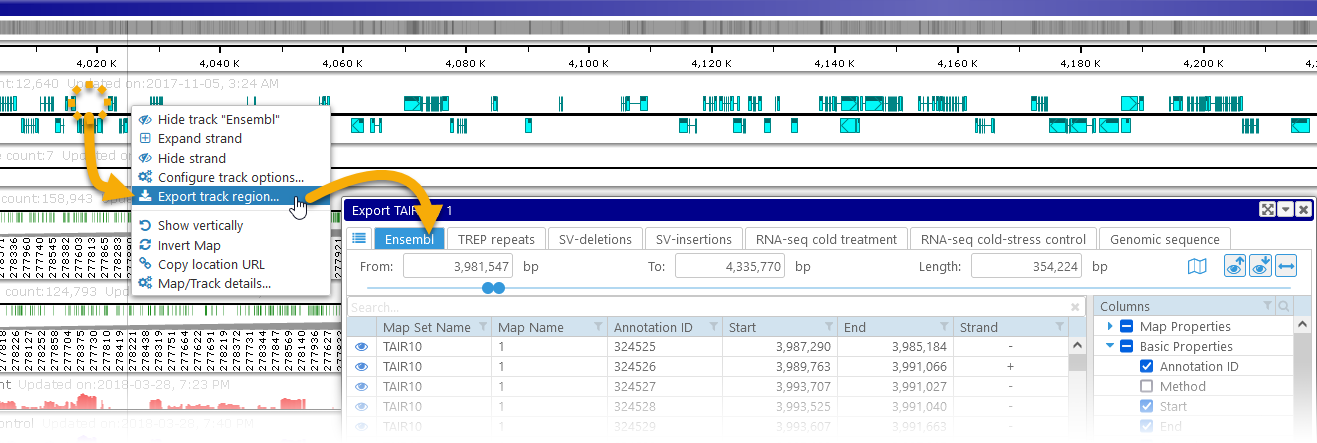Open the Genomic sequence tab
1317x443 pixels.
click(1164, 239)
